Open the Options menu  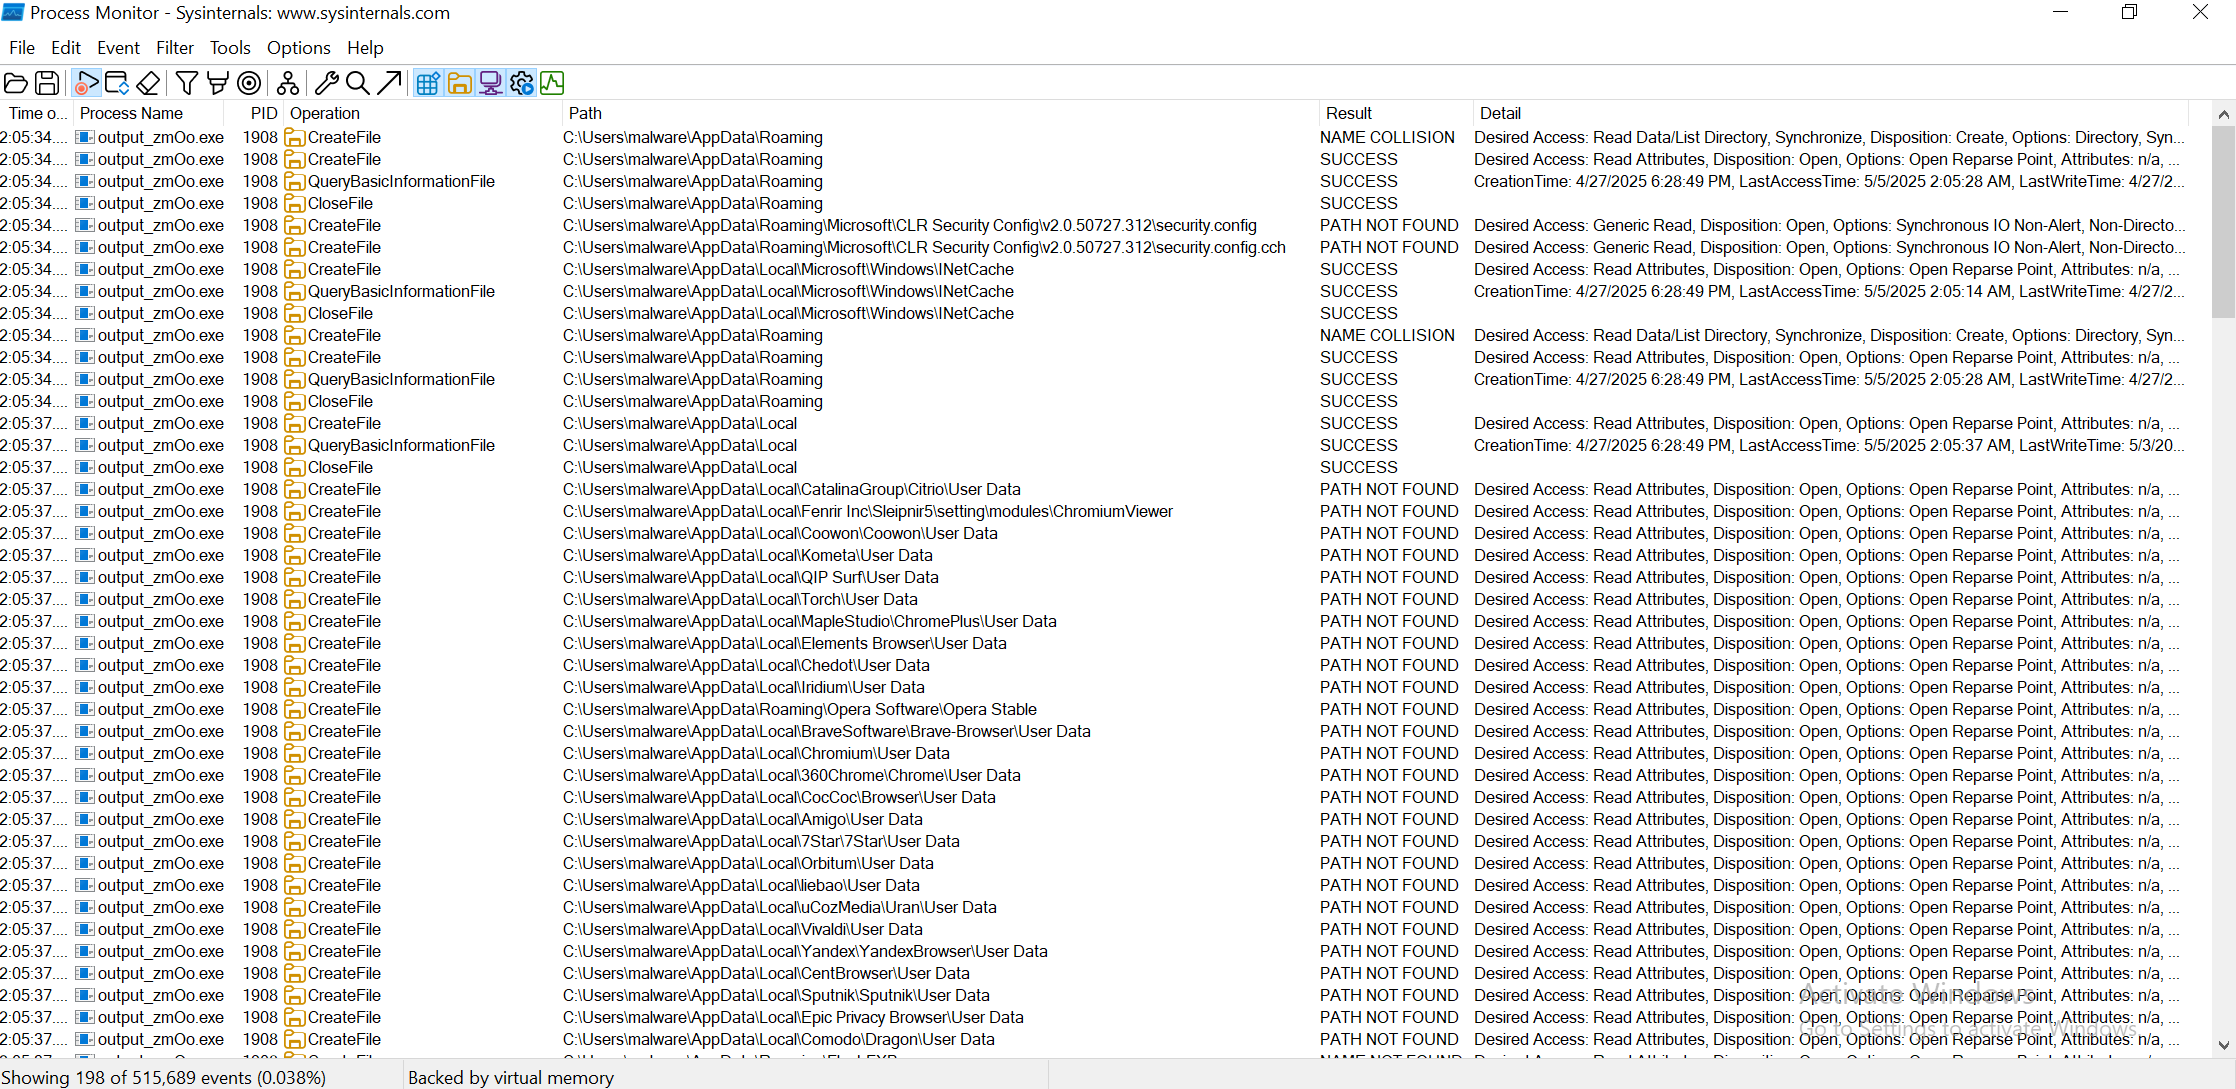click(298, 48)
